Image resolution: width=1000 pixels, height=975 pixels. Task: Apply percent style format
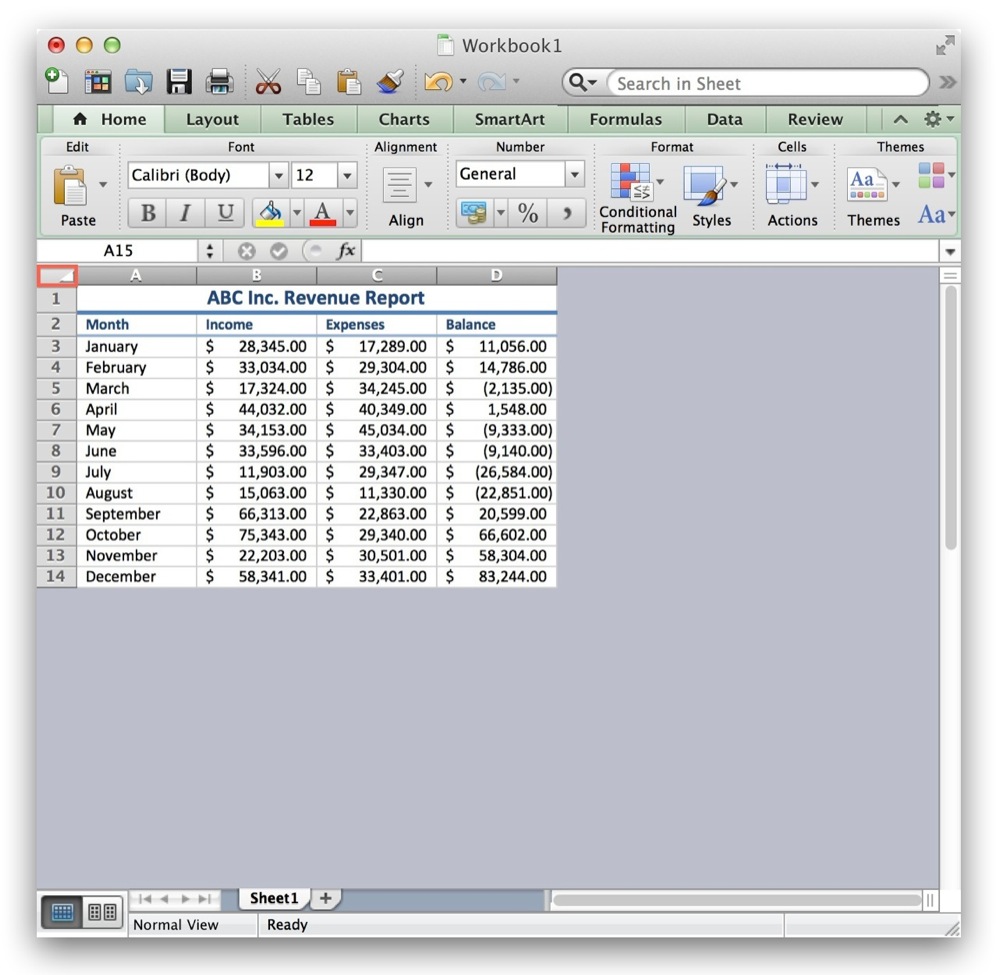coord(528,212)
